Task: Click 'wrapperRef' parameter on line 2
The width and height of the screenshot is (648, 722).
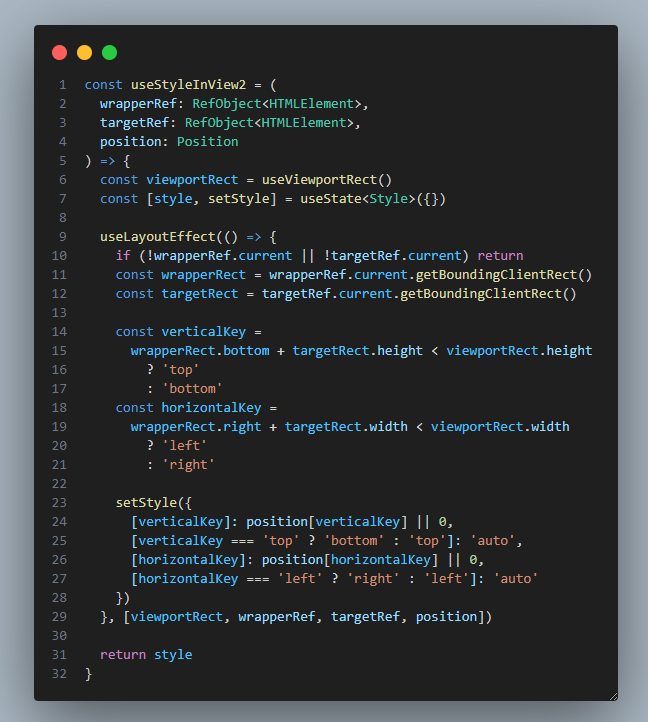Action: (x=138, y=104)
